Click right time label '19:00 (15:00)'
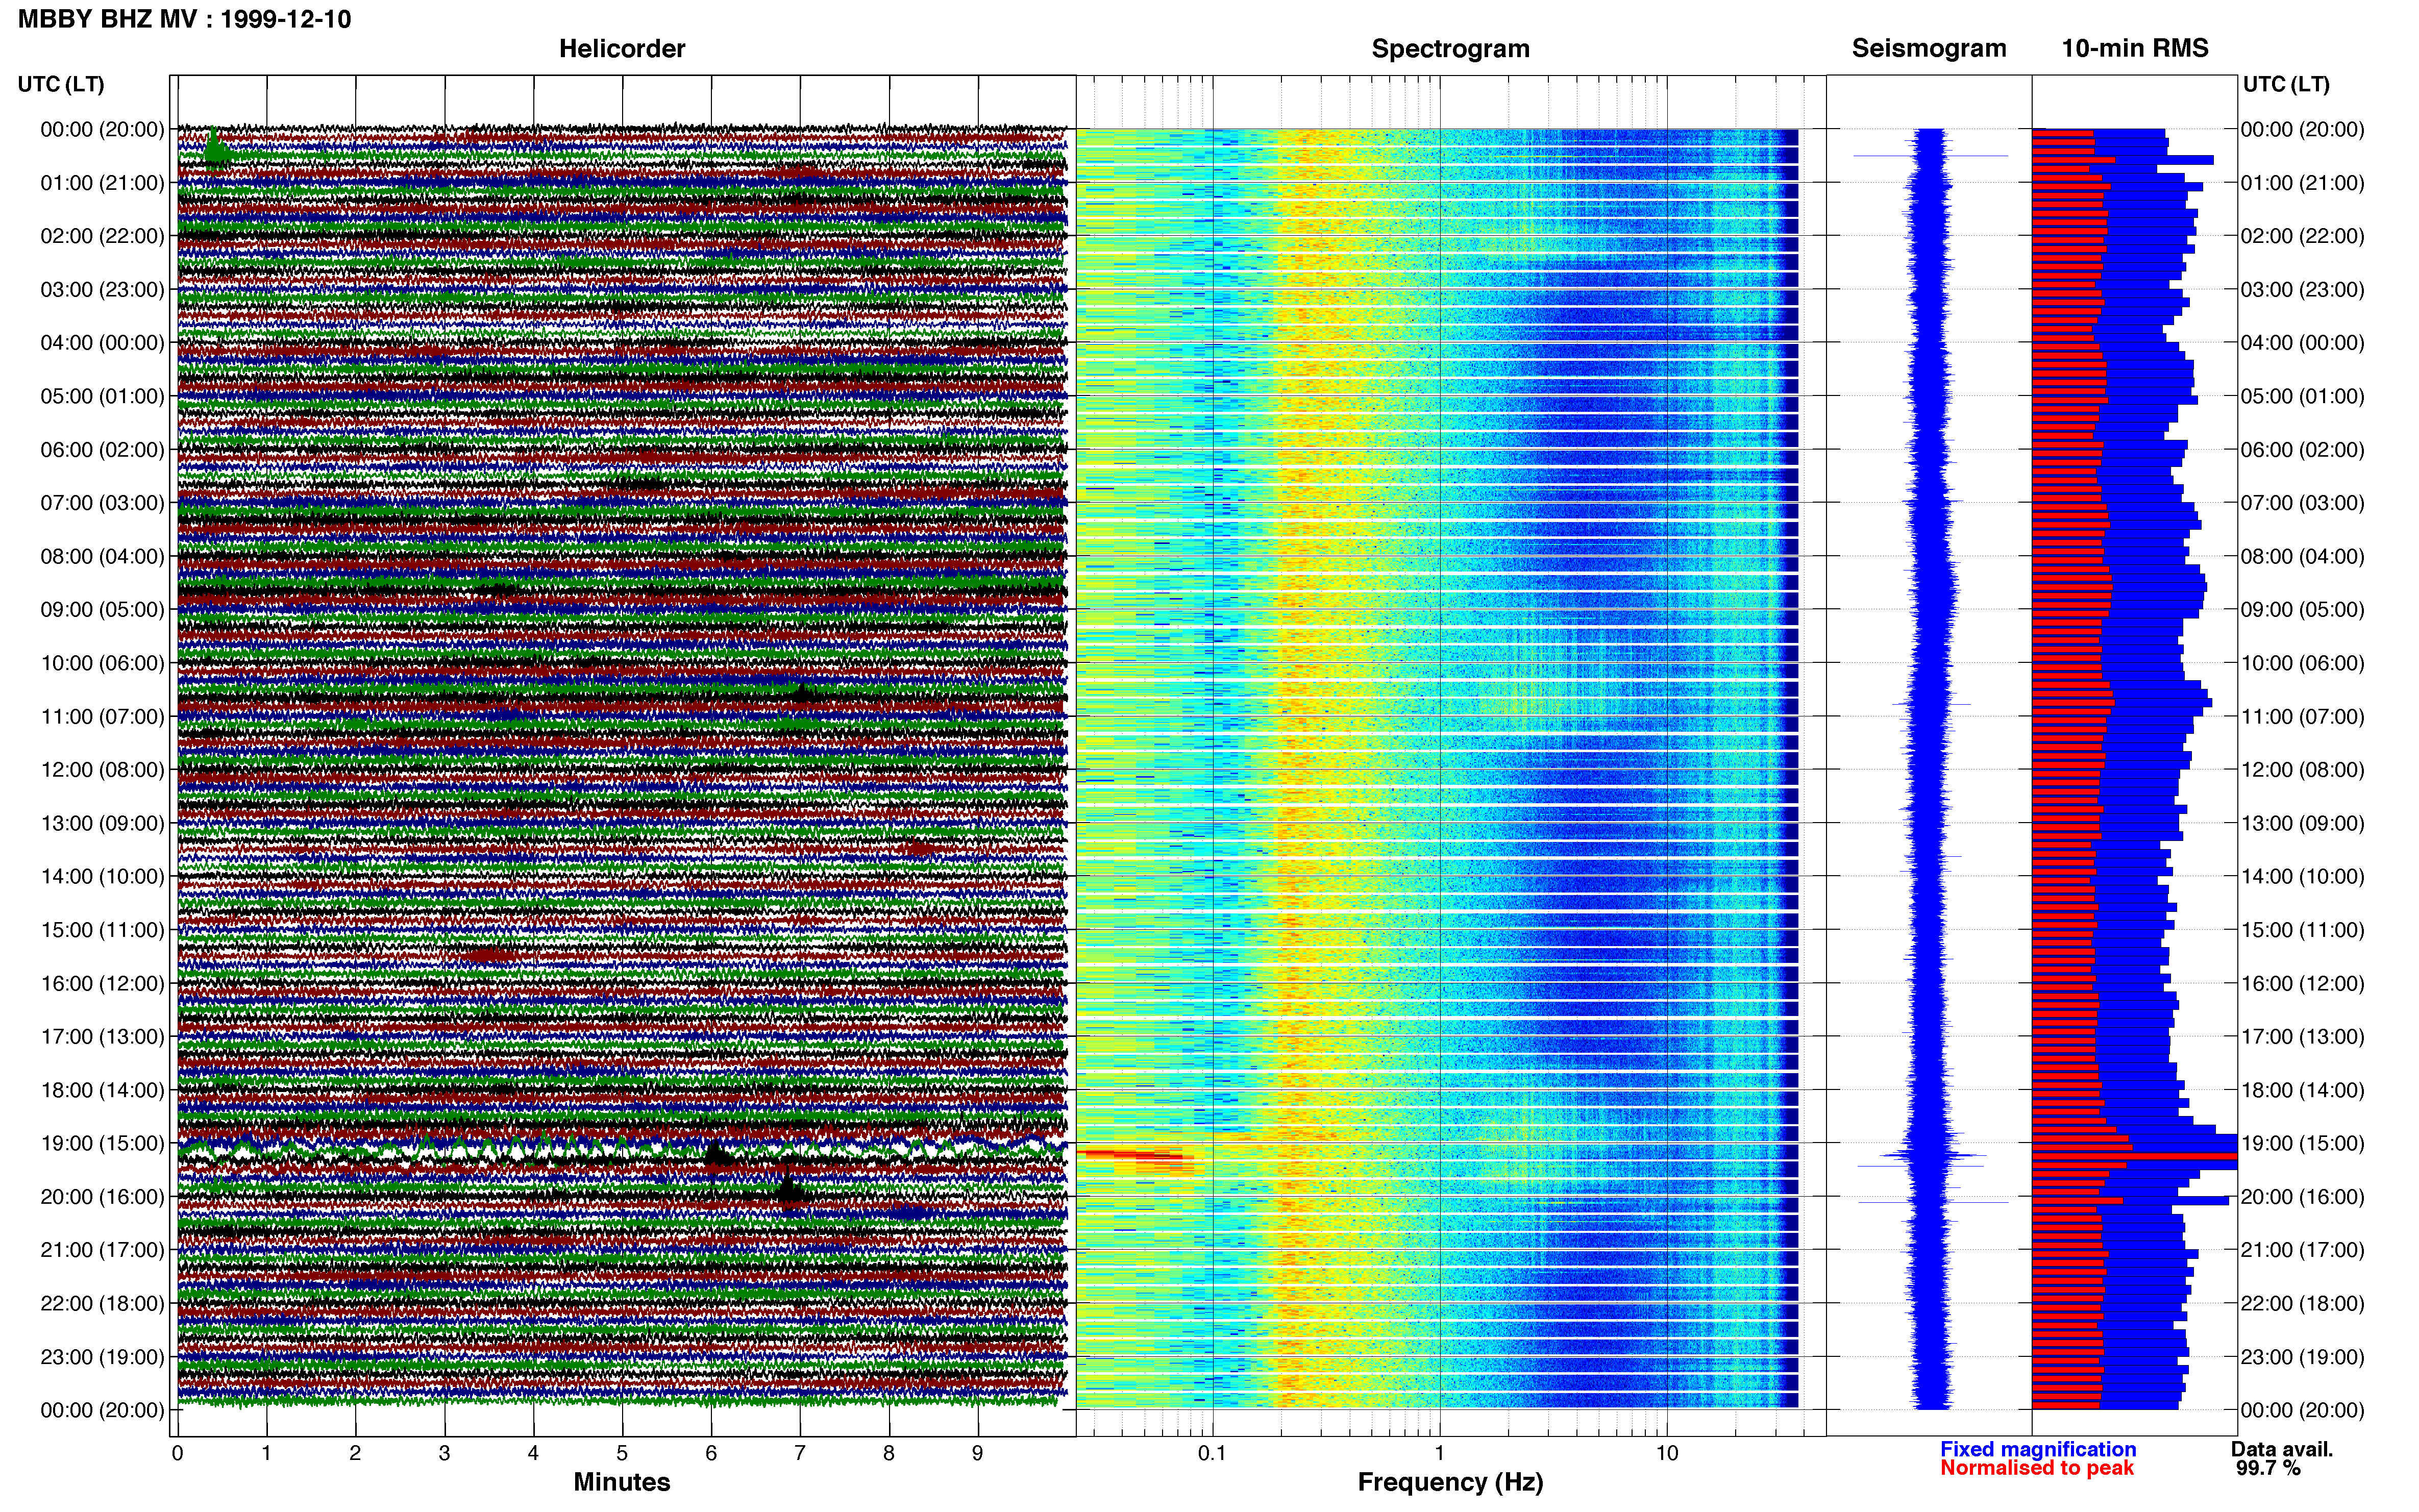This screenshot has height=1512, width=2419. [x=2302, y=1143]
